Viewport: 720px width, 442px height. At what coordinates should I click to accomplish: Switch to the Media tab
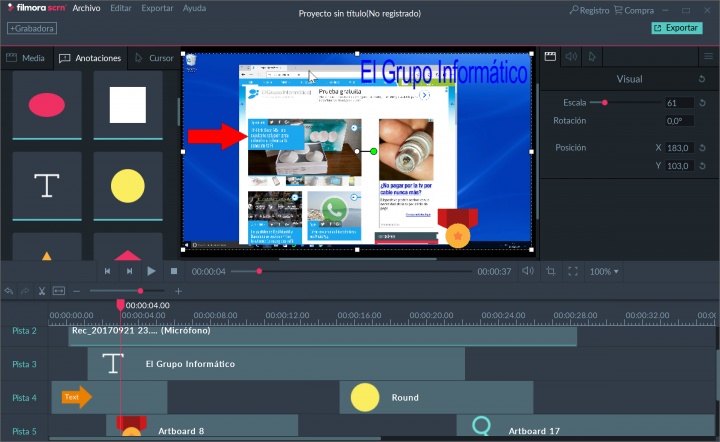coord(26,58)
